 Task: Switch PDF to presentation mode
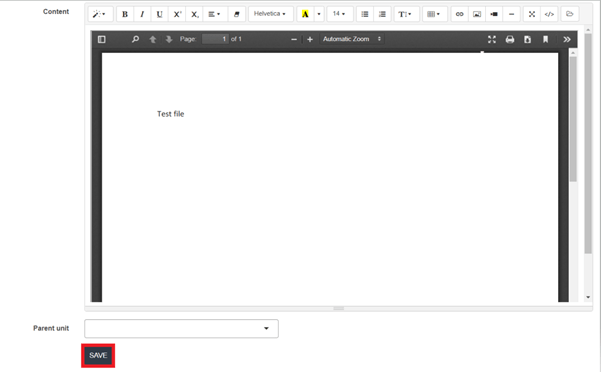[492, 39]
